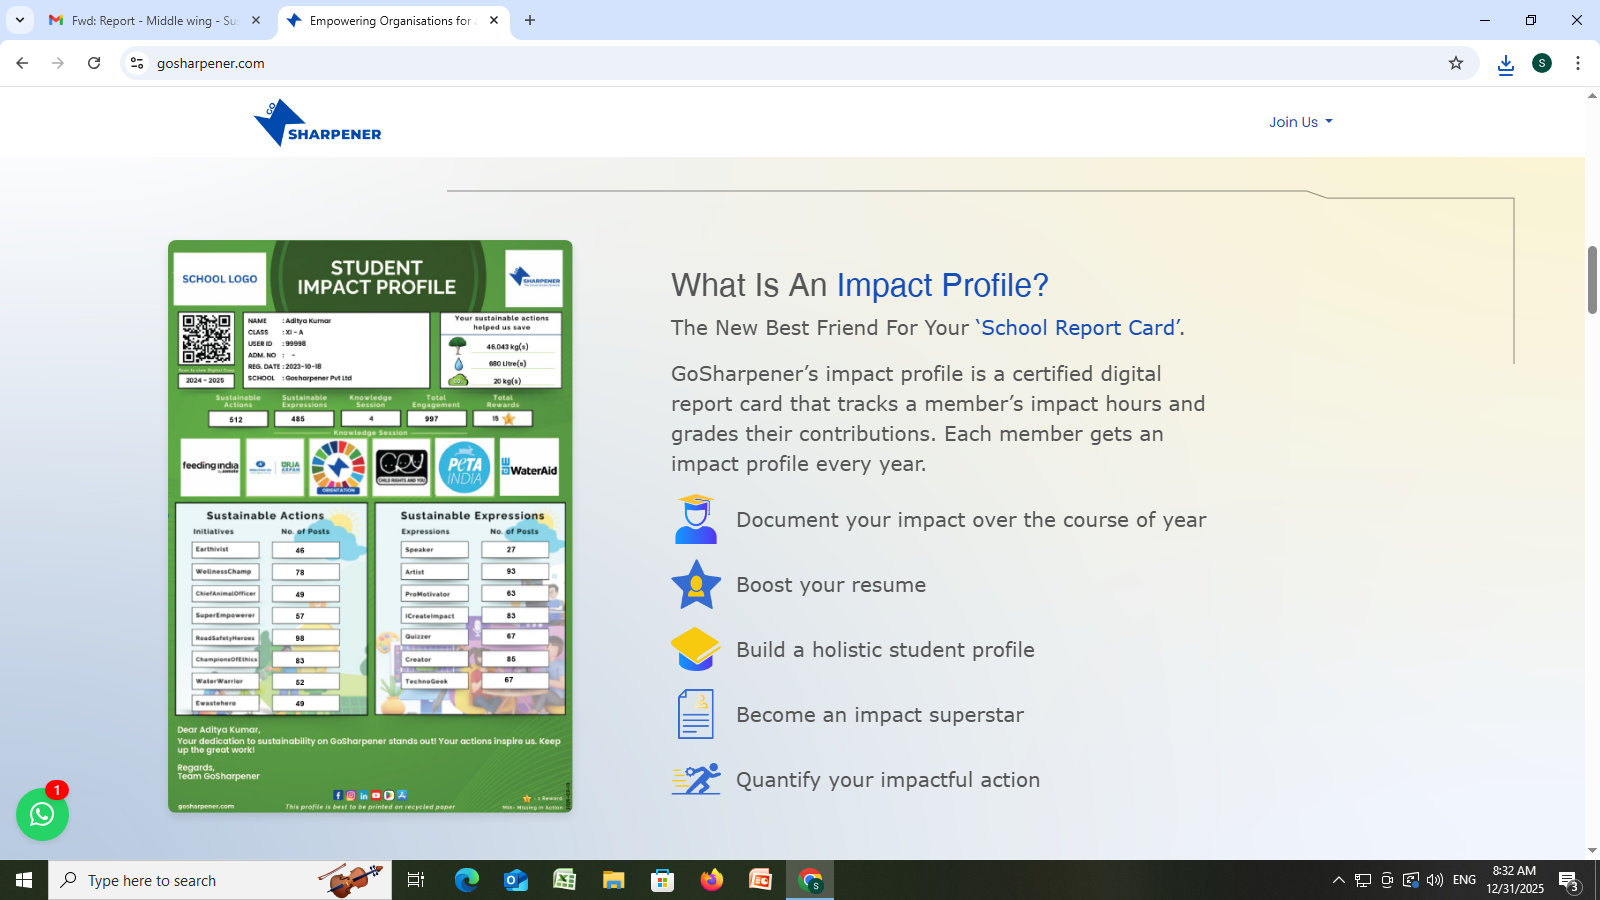Open Outlook from the taskbar

click(516, 880)
